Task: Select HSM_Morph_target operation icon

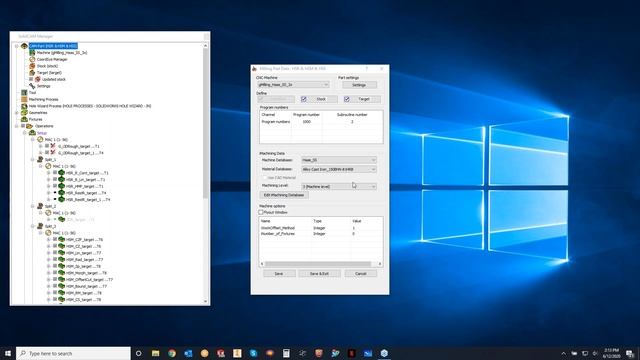Action: click(62, 273)
